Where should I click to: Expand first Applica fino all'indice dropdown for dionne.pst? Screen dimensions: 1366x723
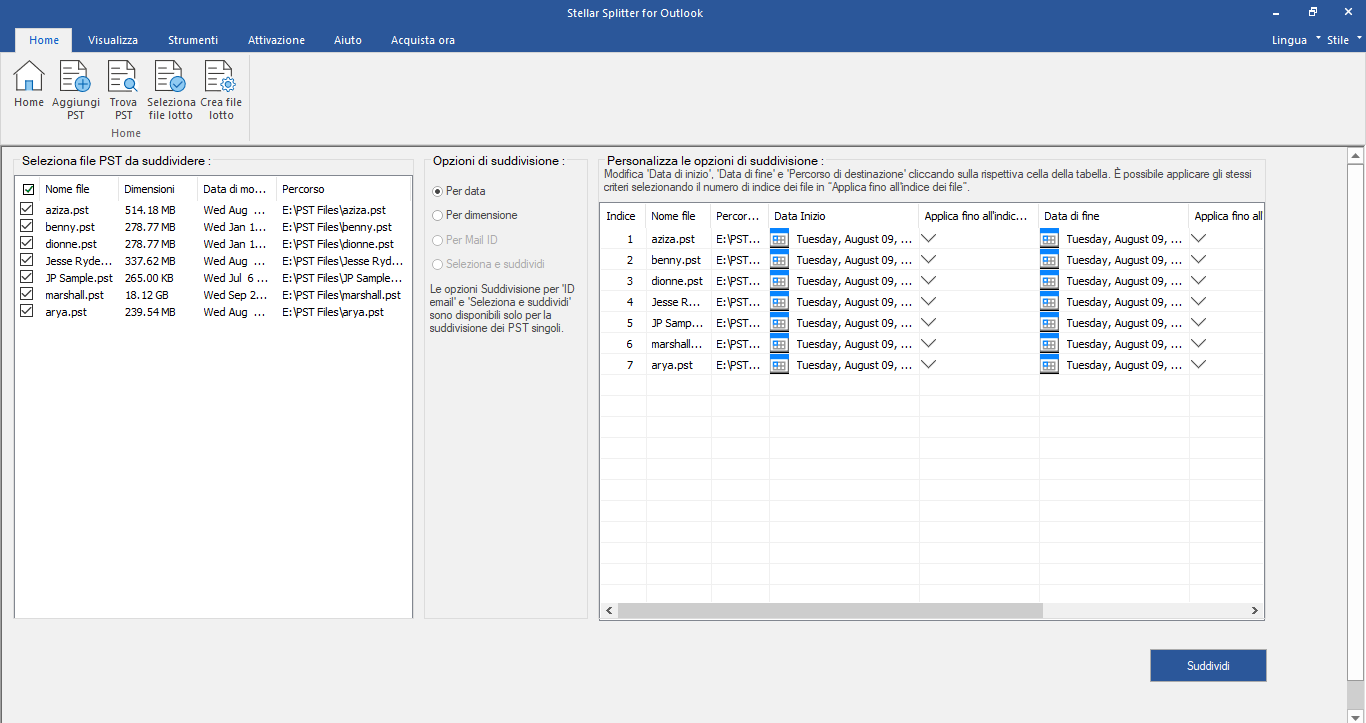929,280
